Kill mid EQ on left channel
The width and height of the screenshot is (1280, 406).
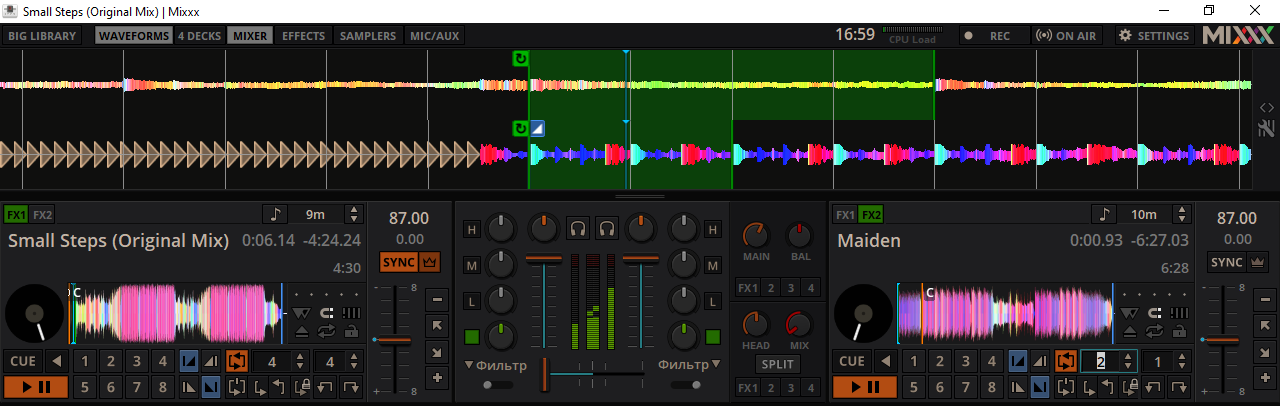tap(471, 265)
